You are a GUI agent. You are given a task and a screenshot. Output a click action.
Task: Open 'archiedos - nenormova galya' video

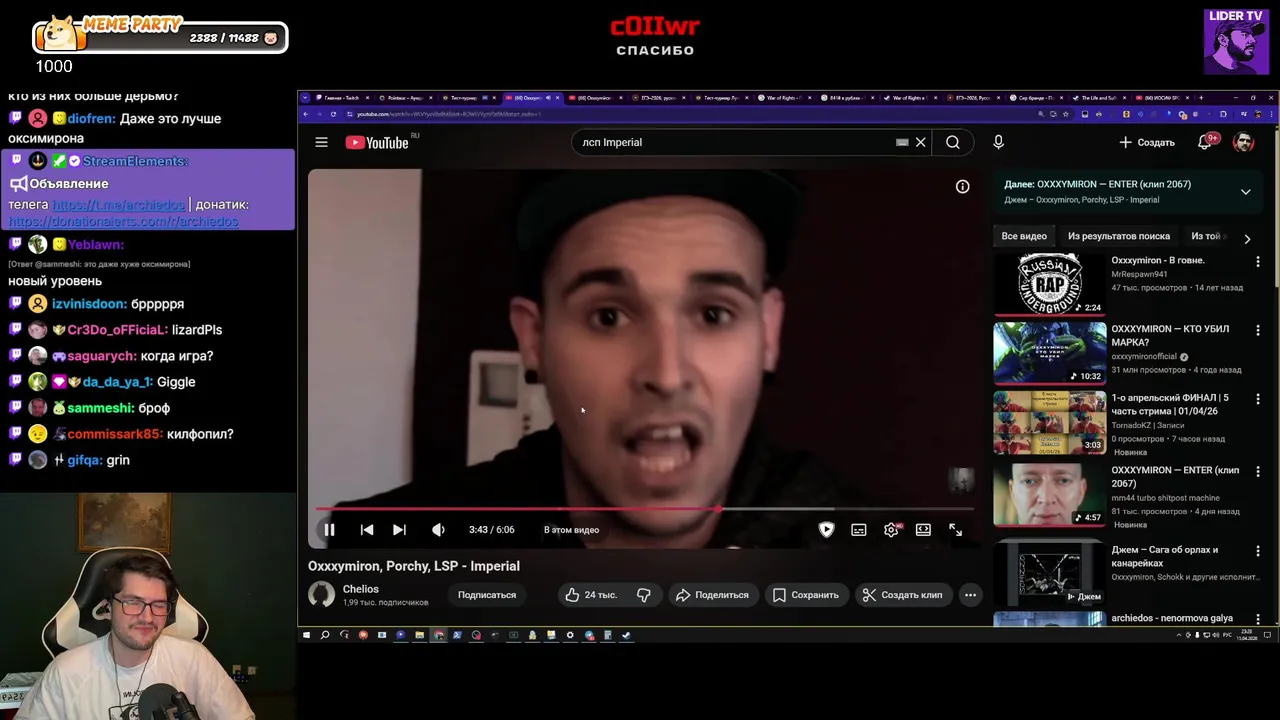pyautogui.click(x=1172, y=618)
